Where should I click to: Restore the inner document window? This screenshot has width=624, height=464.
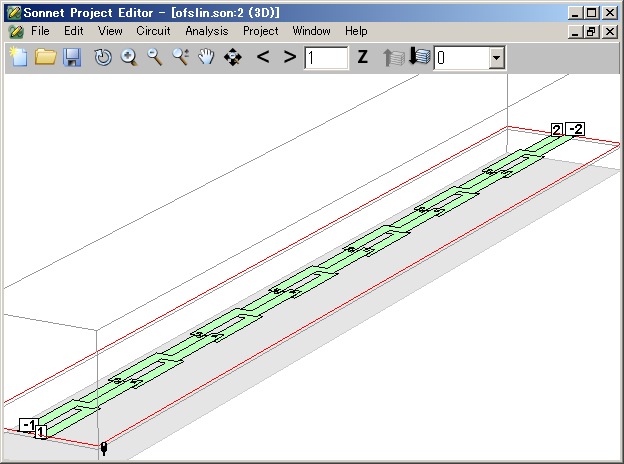(x=591, y=31)
